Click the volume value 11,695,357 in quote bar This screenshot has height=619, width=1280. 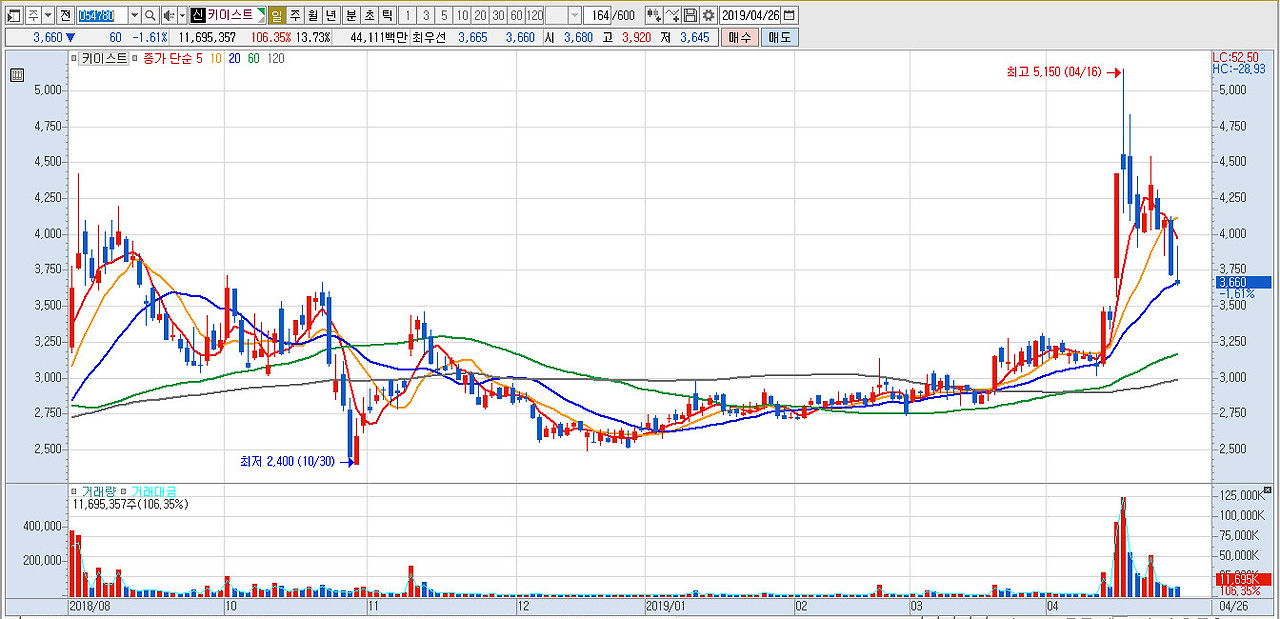207,37
